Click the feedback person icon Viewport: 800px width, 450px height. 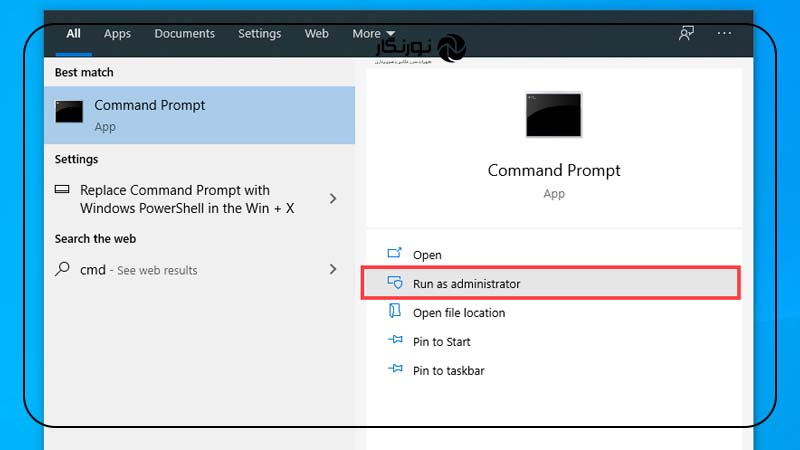(x=686, y=34)
